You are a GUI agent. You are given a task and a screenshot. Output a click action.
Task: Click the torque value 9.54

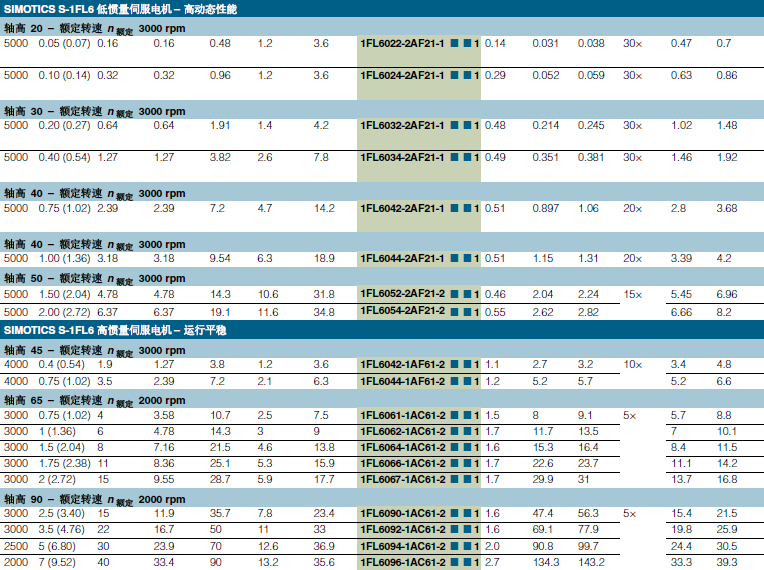point(220,259)
